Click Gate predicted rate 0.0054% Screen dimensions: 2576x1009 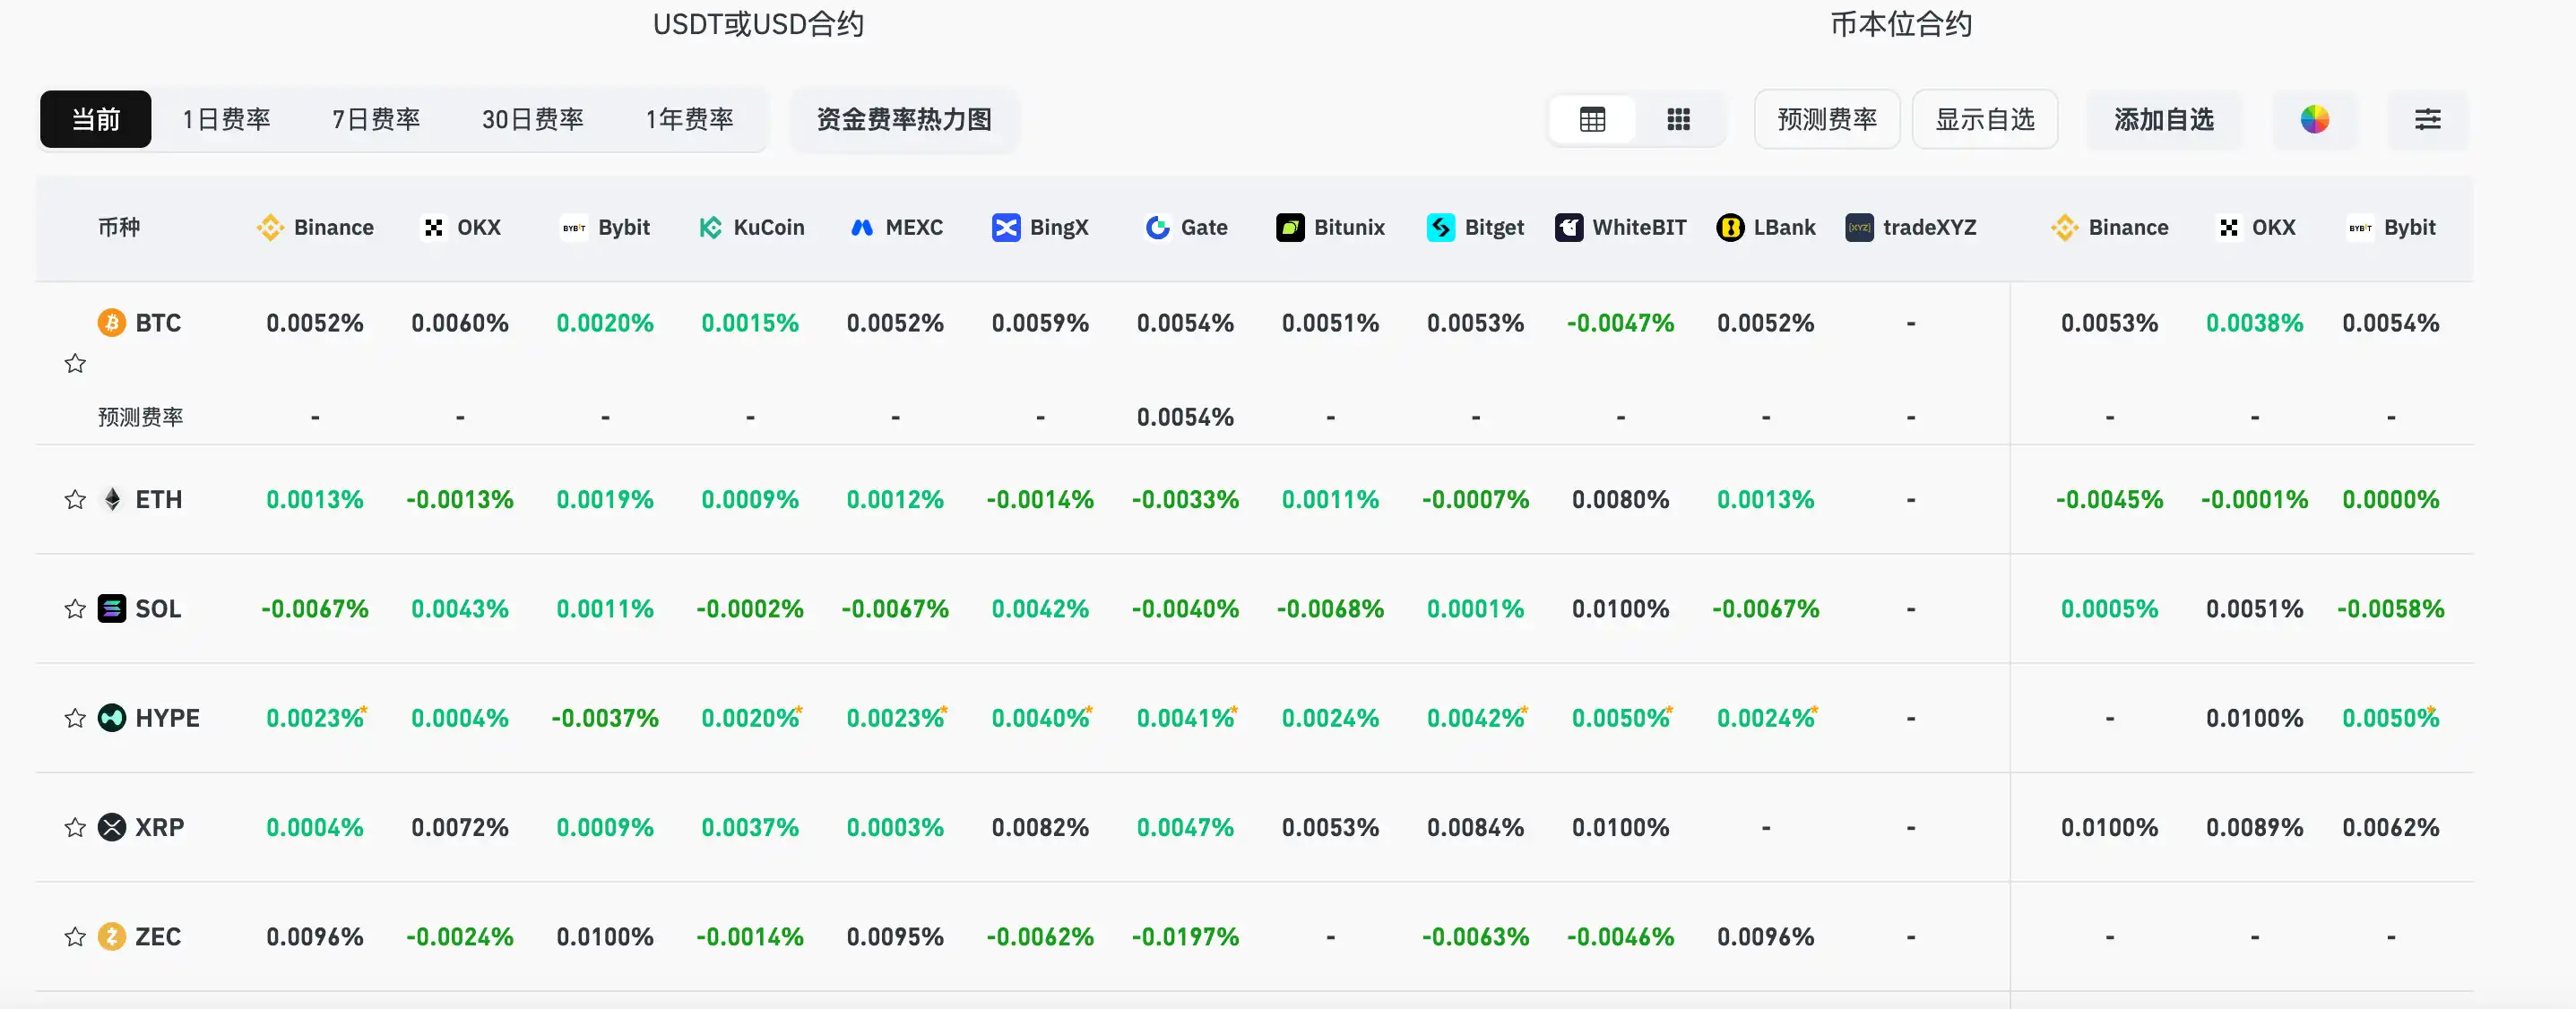coord(1185,417)
